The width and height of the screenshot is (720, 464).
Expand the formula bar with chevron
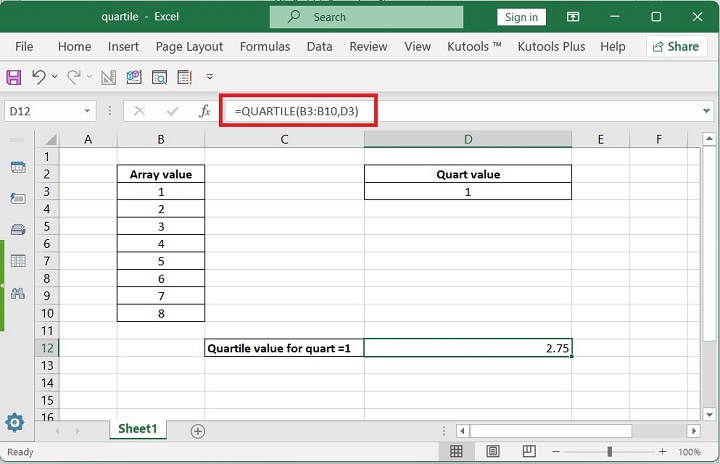(707, 111)
